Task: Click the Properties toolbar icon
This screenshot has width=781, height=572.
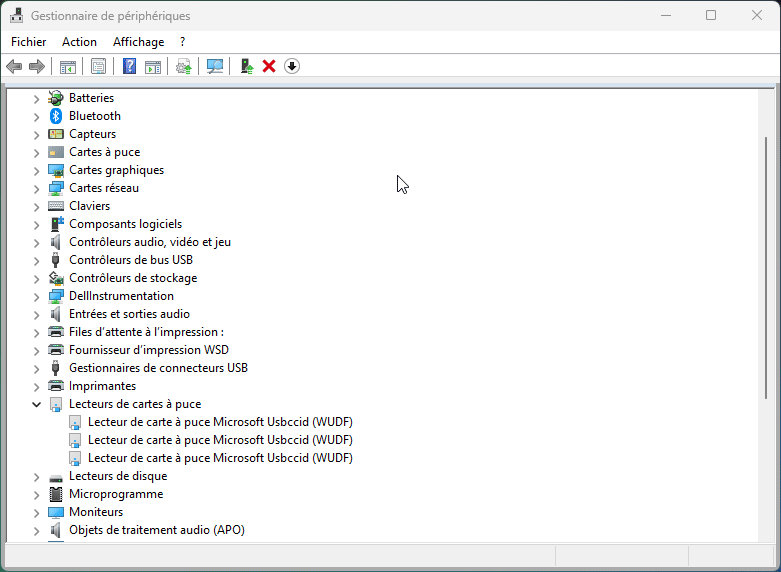Action: click(x=98, y=66)
